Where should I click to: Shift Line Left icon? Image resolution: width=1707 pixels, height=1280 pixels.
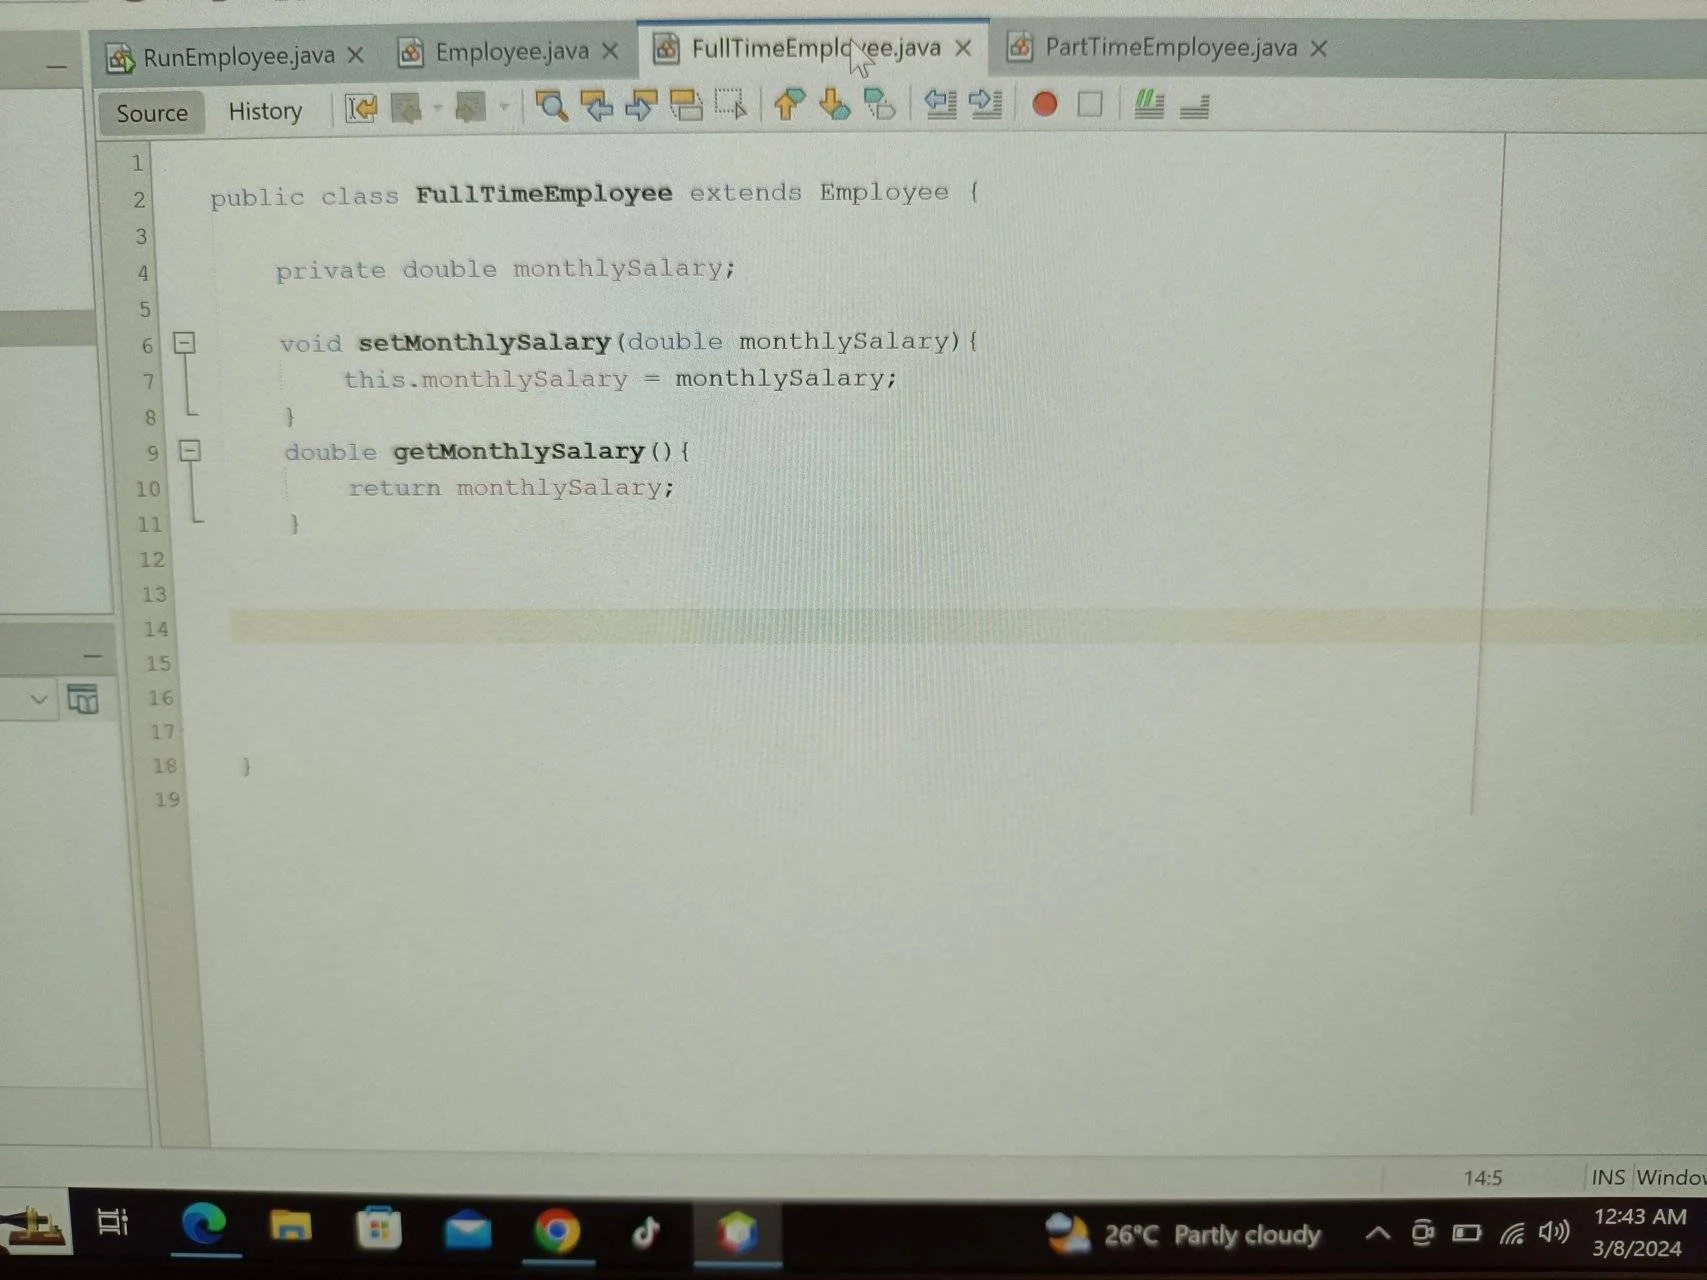point(940,103)
